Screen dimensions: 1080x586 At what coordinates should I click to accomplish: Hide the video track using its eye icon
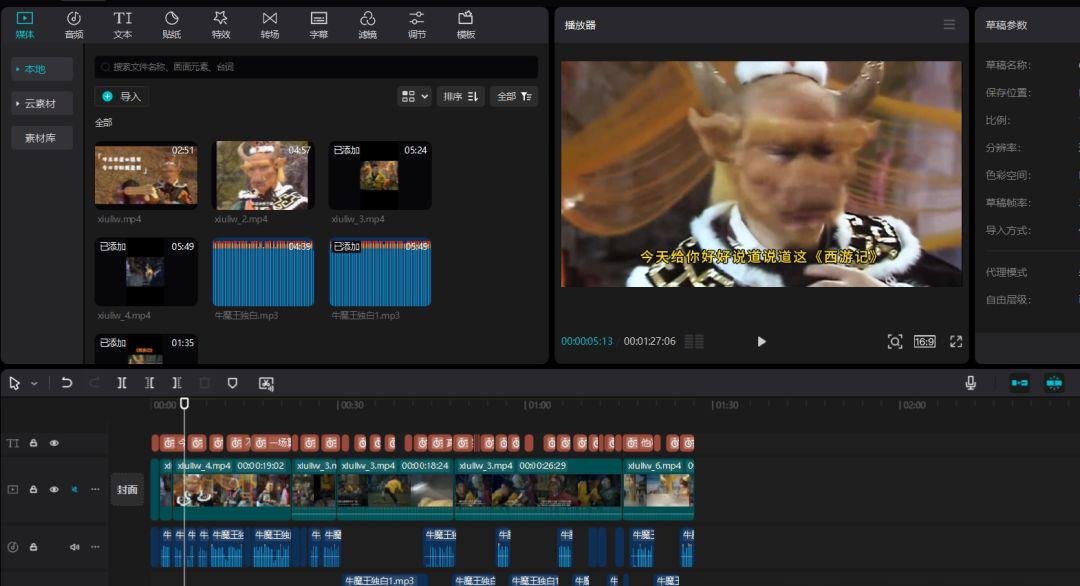click(x=53, y=489)
